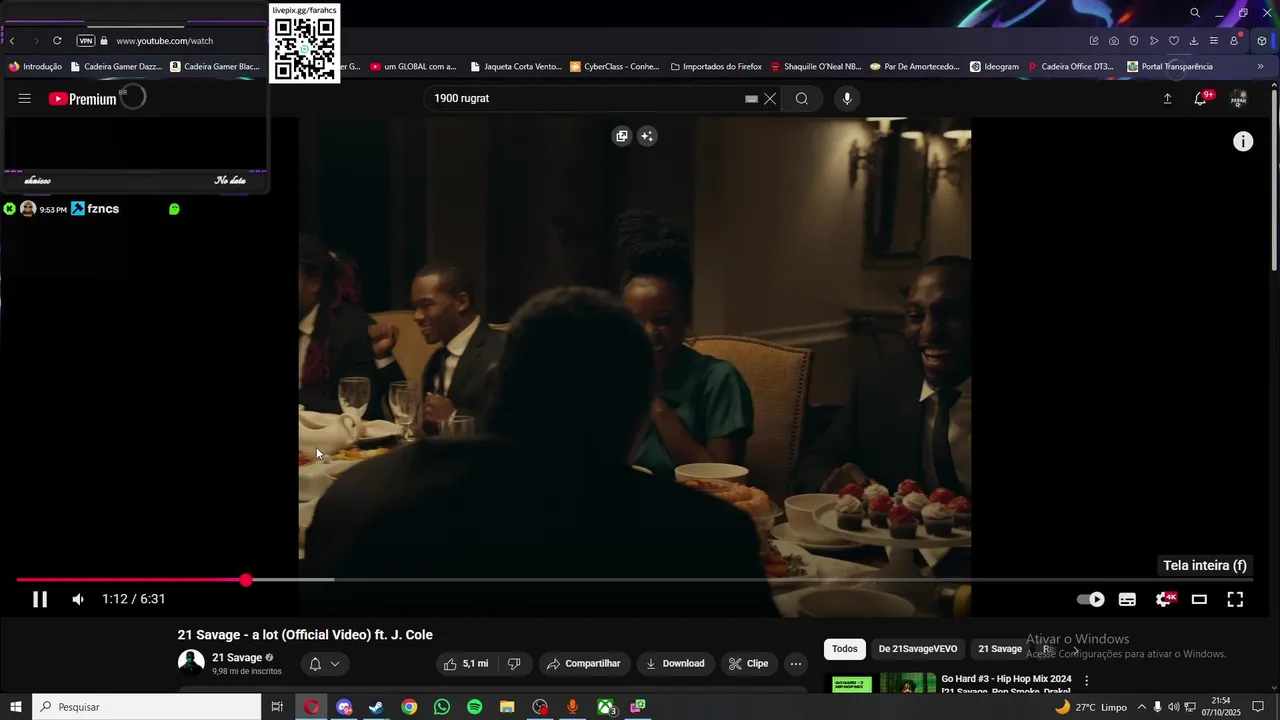
Task: Clear the search query with X
Action: [x=770, y=99]
